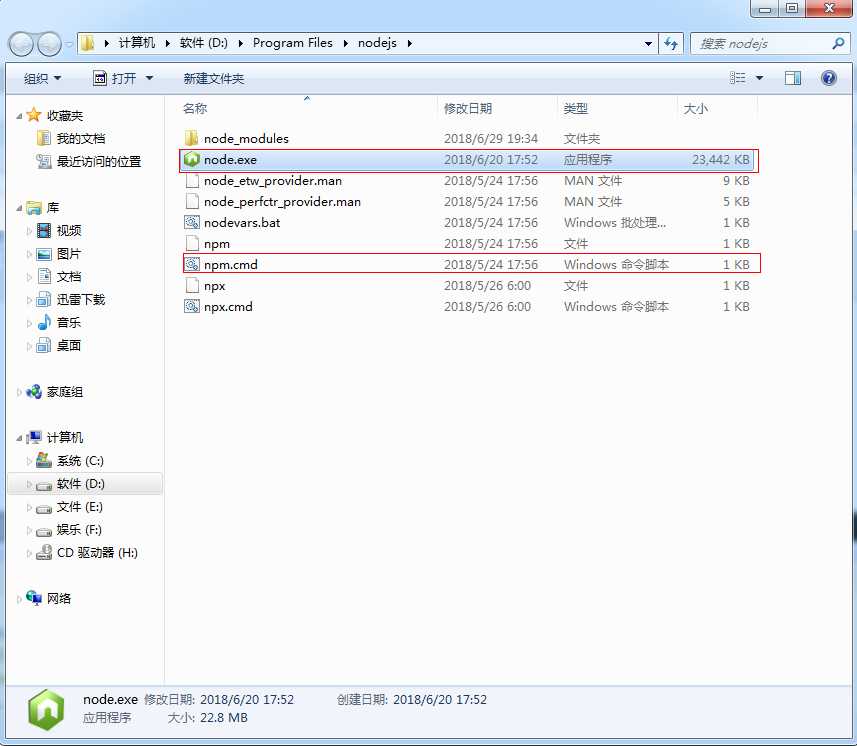The image size is (857, 746).
Task: Expand the 网络 tree node
Action: coord(19,599)
